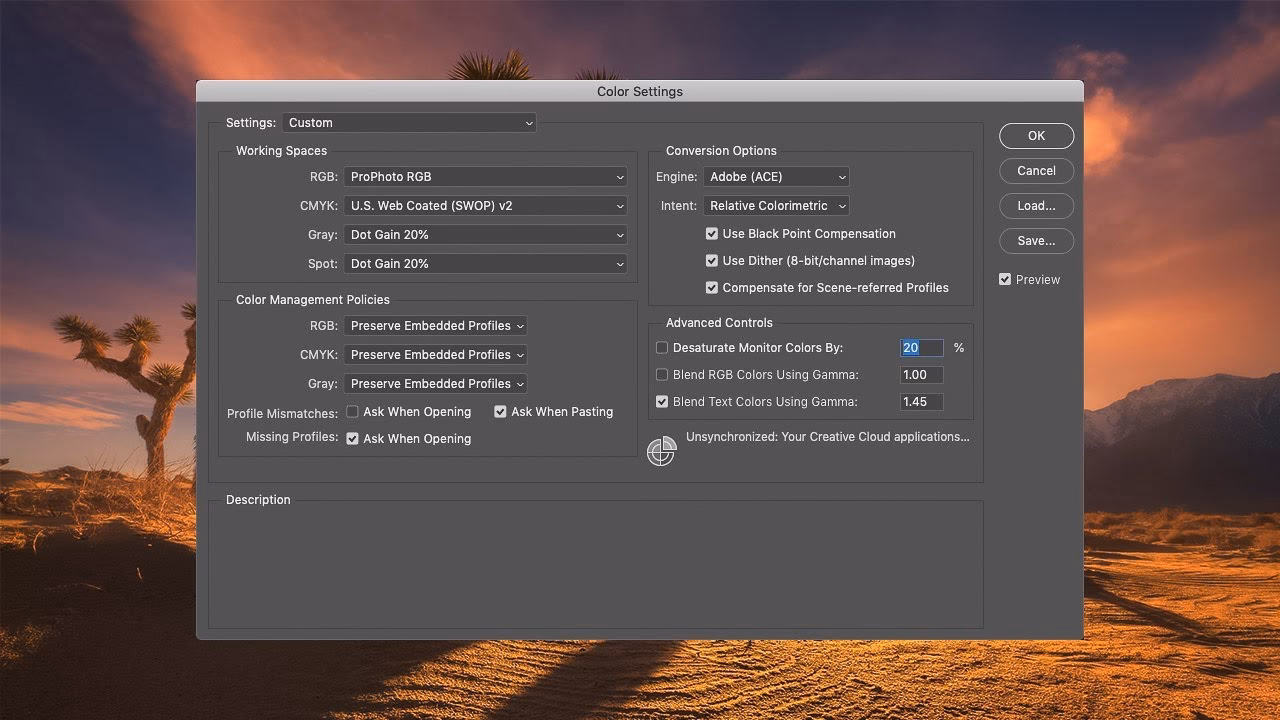
Task: Open the Spot dot gain dropdown
Action: [485, 263]
